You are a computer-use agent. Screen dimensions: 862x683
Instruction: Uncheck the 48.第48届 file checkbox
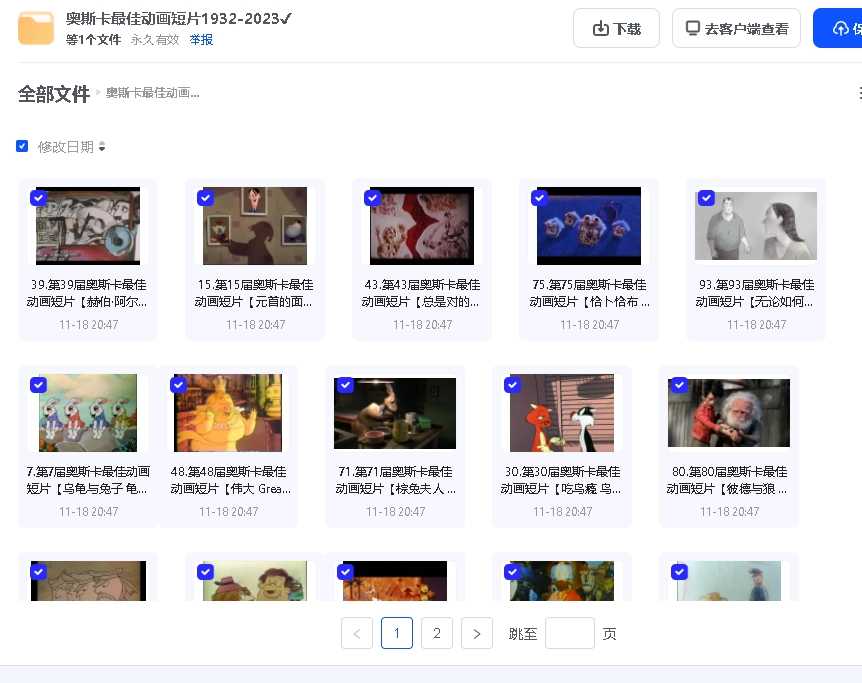tap(178, 385)
